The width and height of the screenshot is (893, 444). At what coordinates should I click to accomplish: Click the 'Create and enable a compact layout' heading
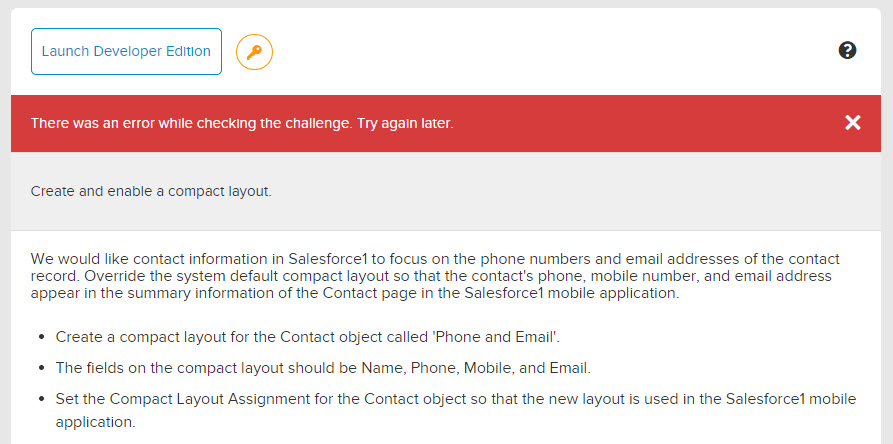151,190
